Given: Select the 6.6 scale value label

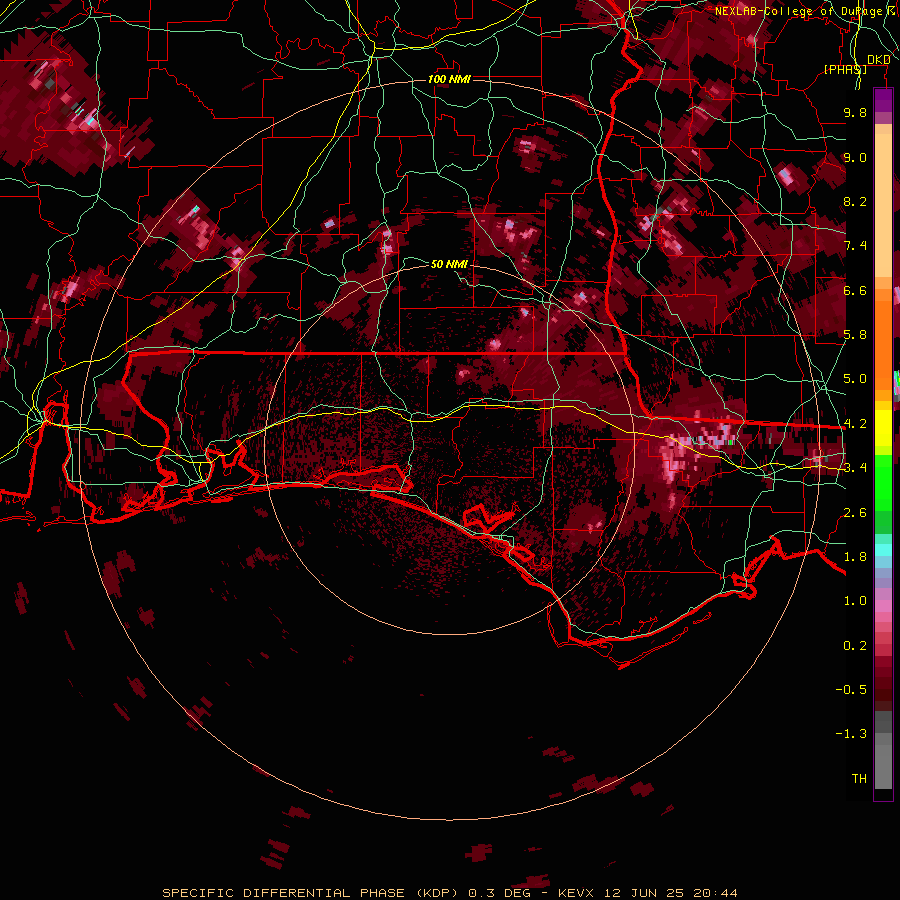Looking at the screenshot, I should pos(855,290).
